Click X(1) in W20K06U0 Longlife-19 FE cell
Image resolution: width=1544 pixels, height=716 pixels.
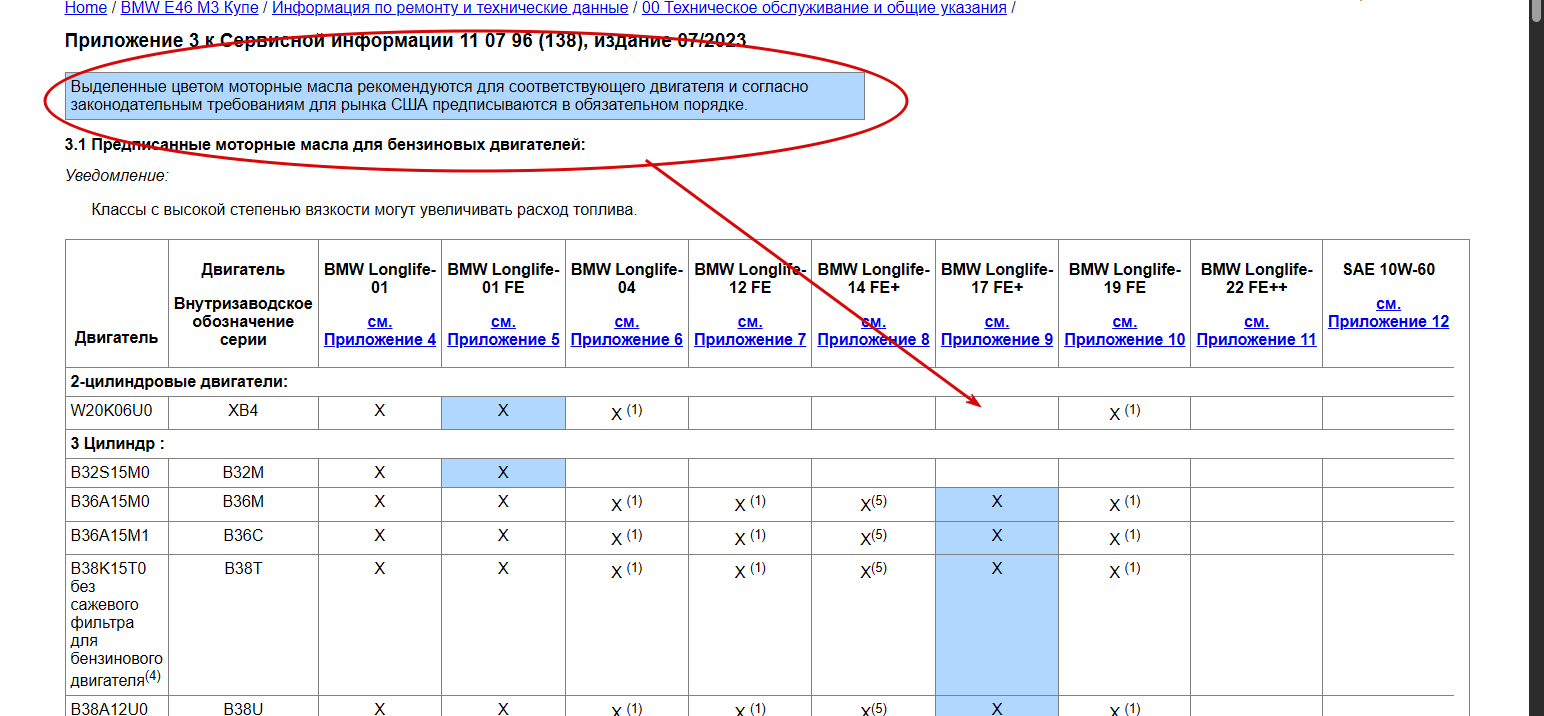pyautogui.click(x=1125, y=412)
